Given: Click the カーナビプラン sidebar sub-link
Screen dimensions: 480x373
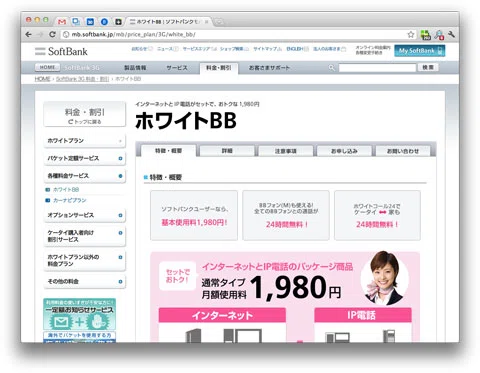Looking at the screenshot, I should [x=70, y=200].
